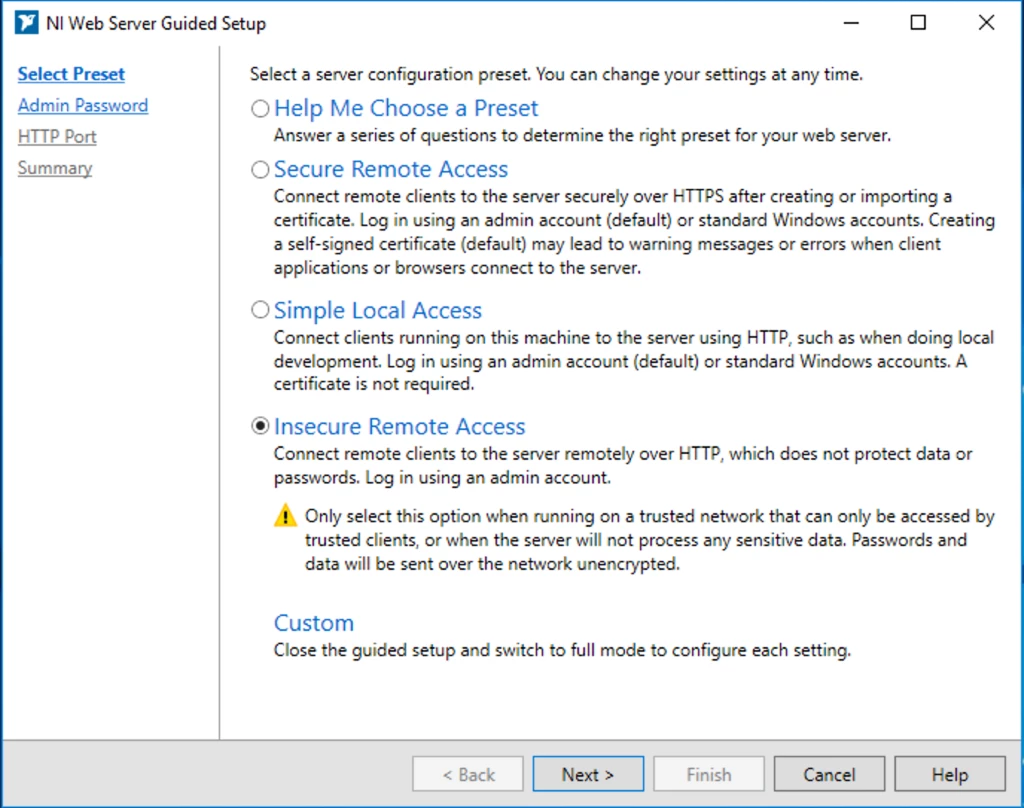Click the Simple Local Access description paragraph
1024x808 pixels.
coord(633,361)
